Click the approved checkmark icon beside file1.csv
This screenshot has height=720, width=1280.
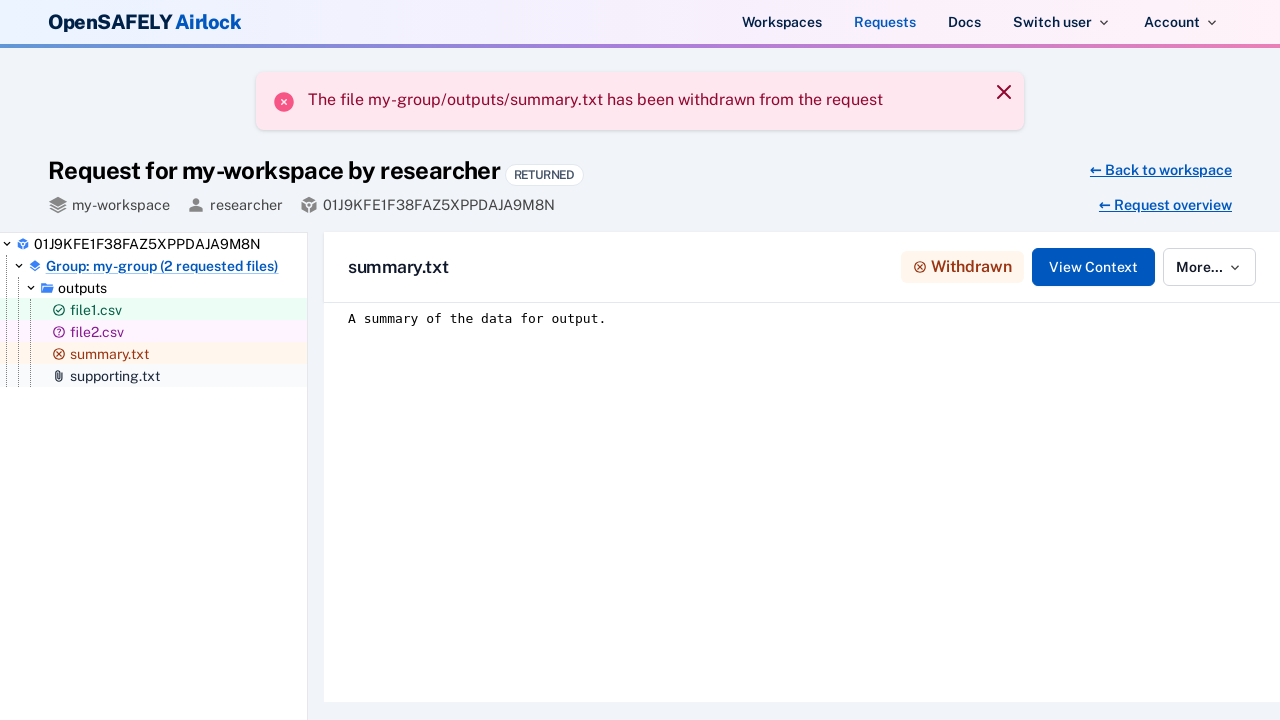click(x=59, y=310)
